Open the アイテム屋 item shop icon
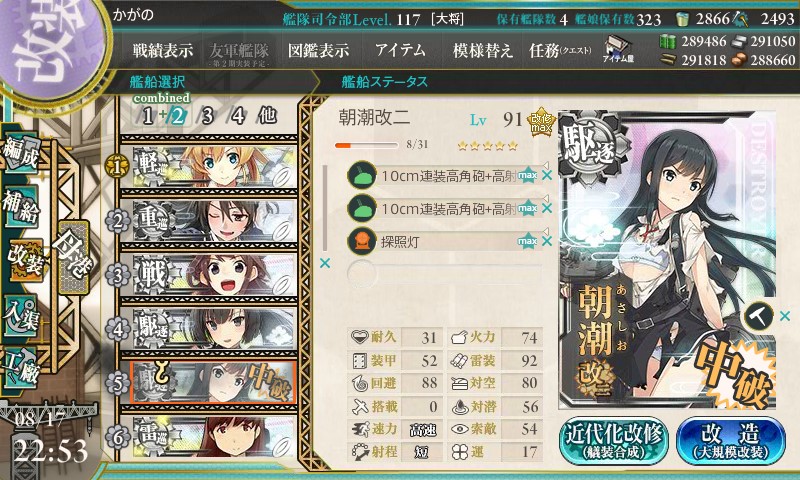This screenshot has width=800, height=480. coord(618,49)
